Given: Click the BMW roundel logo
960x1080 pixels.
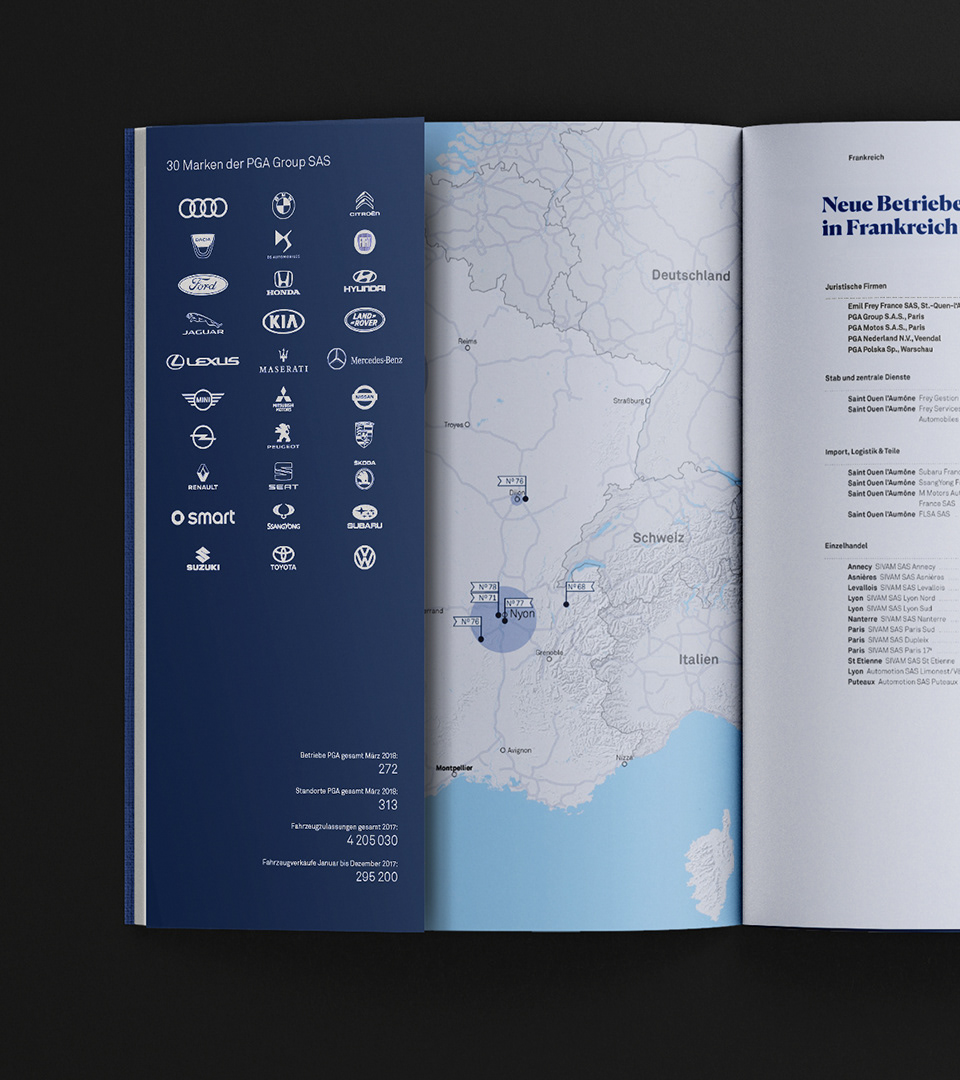Looking at the screenshot, I should (x=283, y=205).
